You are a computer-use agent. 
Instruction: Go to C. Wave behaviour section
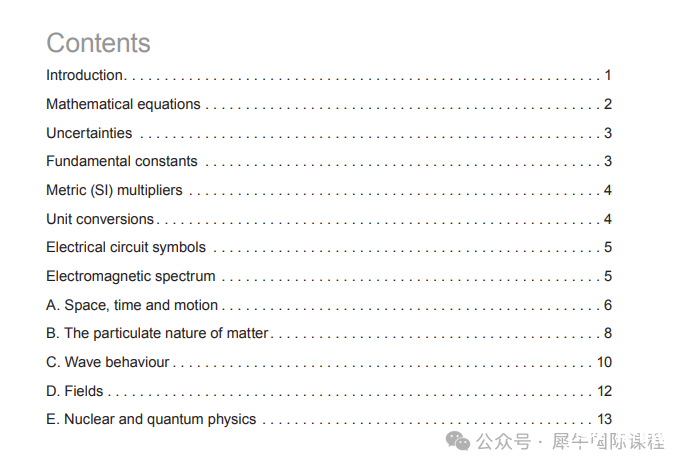click(x=329, y=362)
